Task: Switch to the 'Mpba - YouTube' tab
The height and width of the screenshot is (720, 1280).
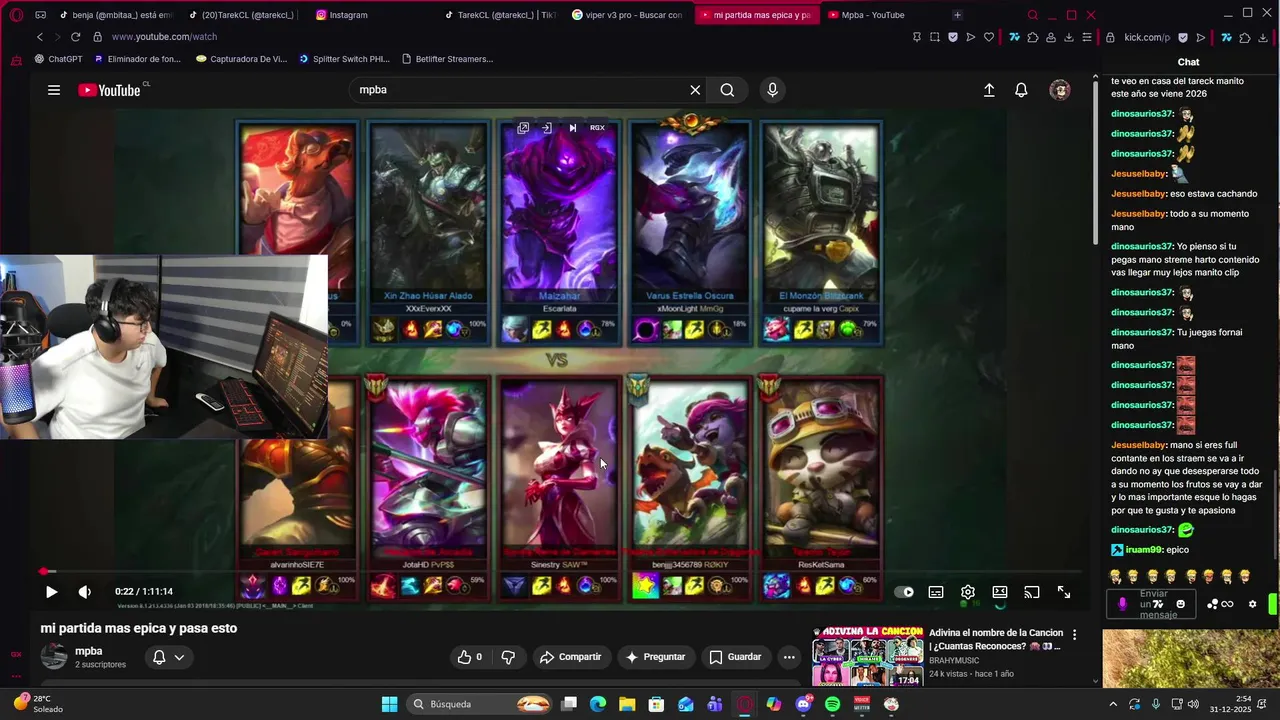Action: 866,15
